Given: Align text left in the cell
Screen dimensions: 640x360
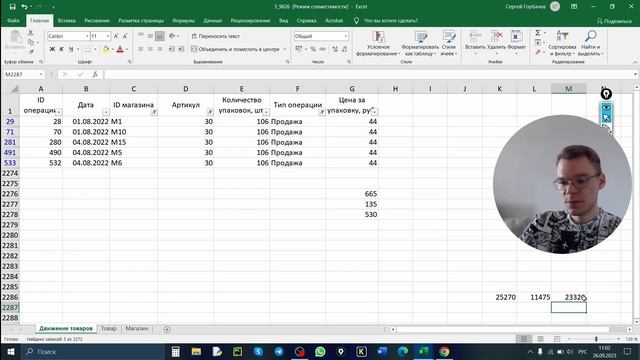Looking at the screenshot, I should 141,49.
